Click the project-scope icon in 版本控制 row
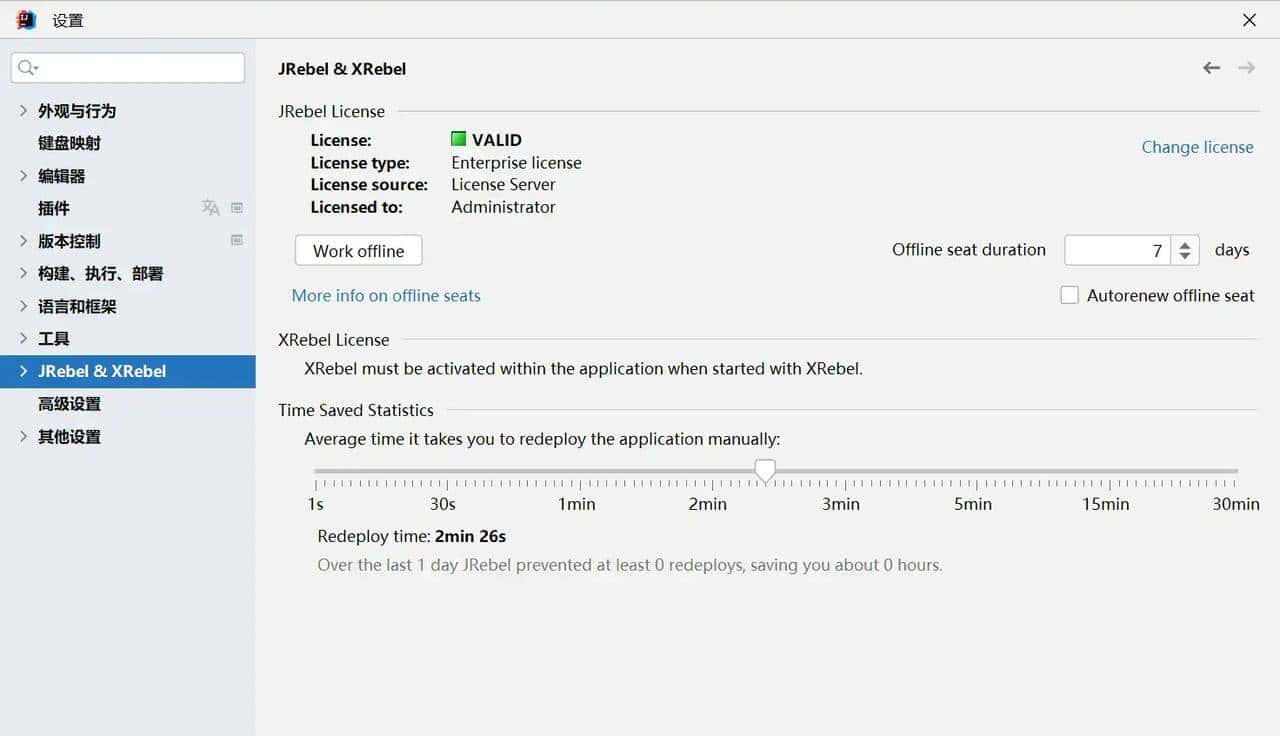The height and width of the screenshot is (736, 1280). point(237,240)
